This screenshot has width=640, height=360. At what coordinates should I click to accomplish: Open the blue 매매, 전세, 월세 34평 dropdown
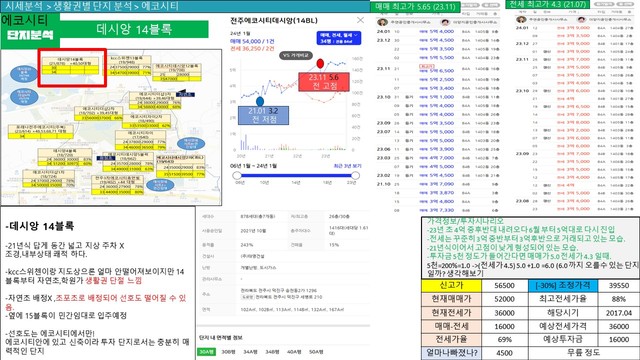click(339, 38)
